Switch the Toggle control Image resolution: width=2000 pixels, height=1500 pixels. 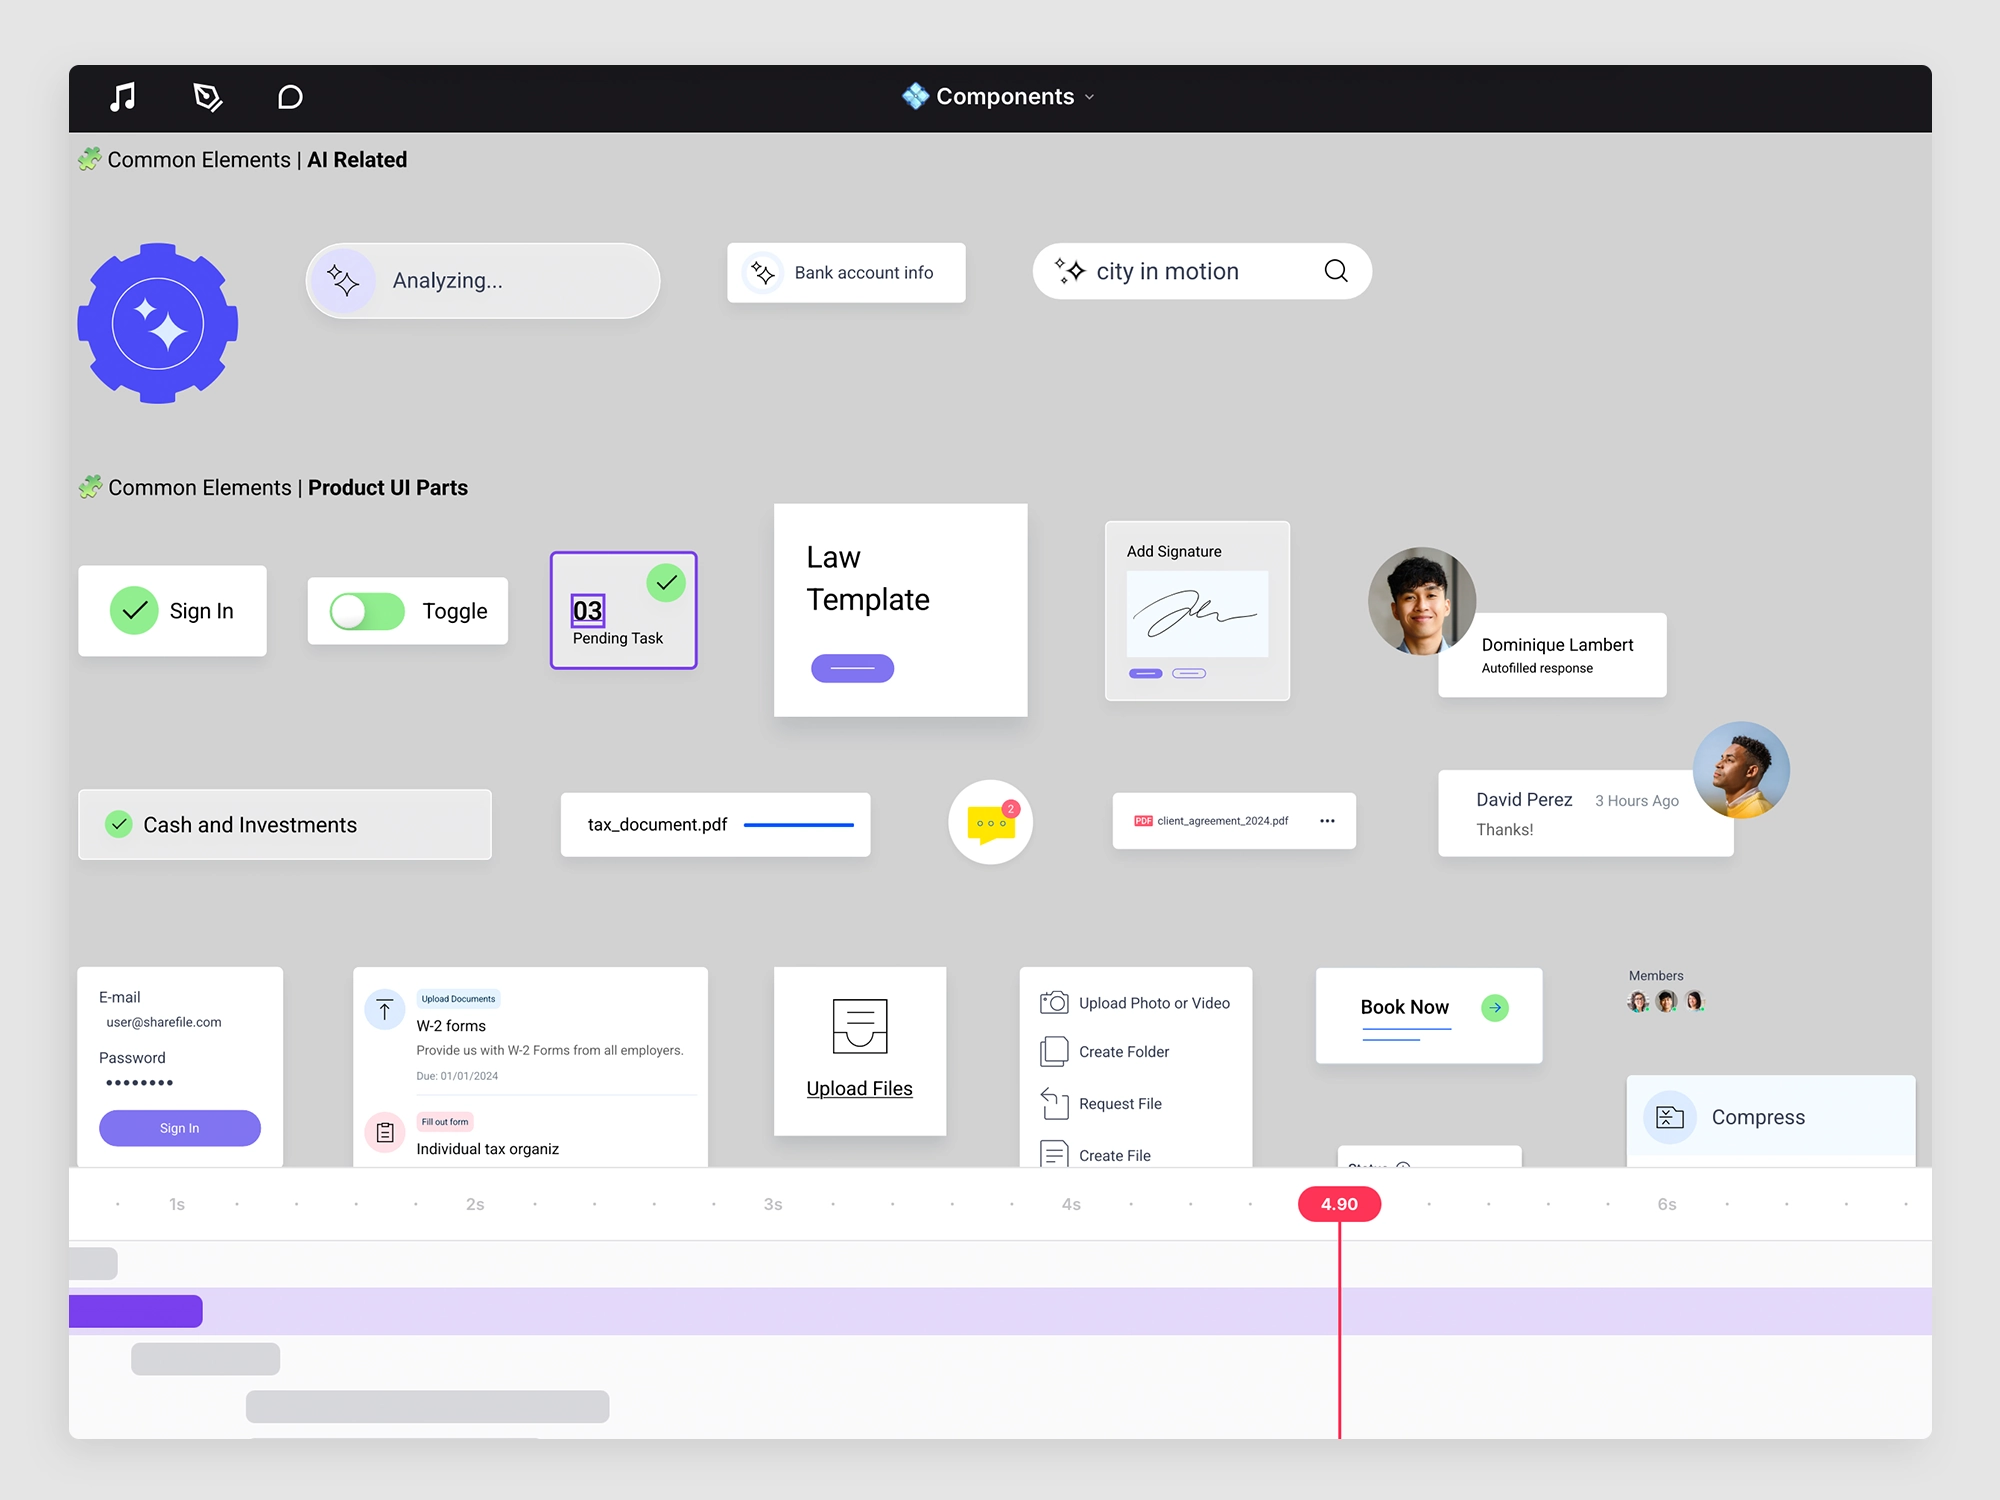367,611
